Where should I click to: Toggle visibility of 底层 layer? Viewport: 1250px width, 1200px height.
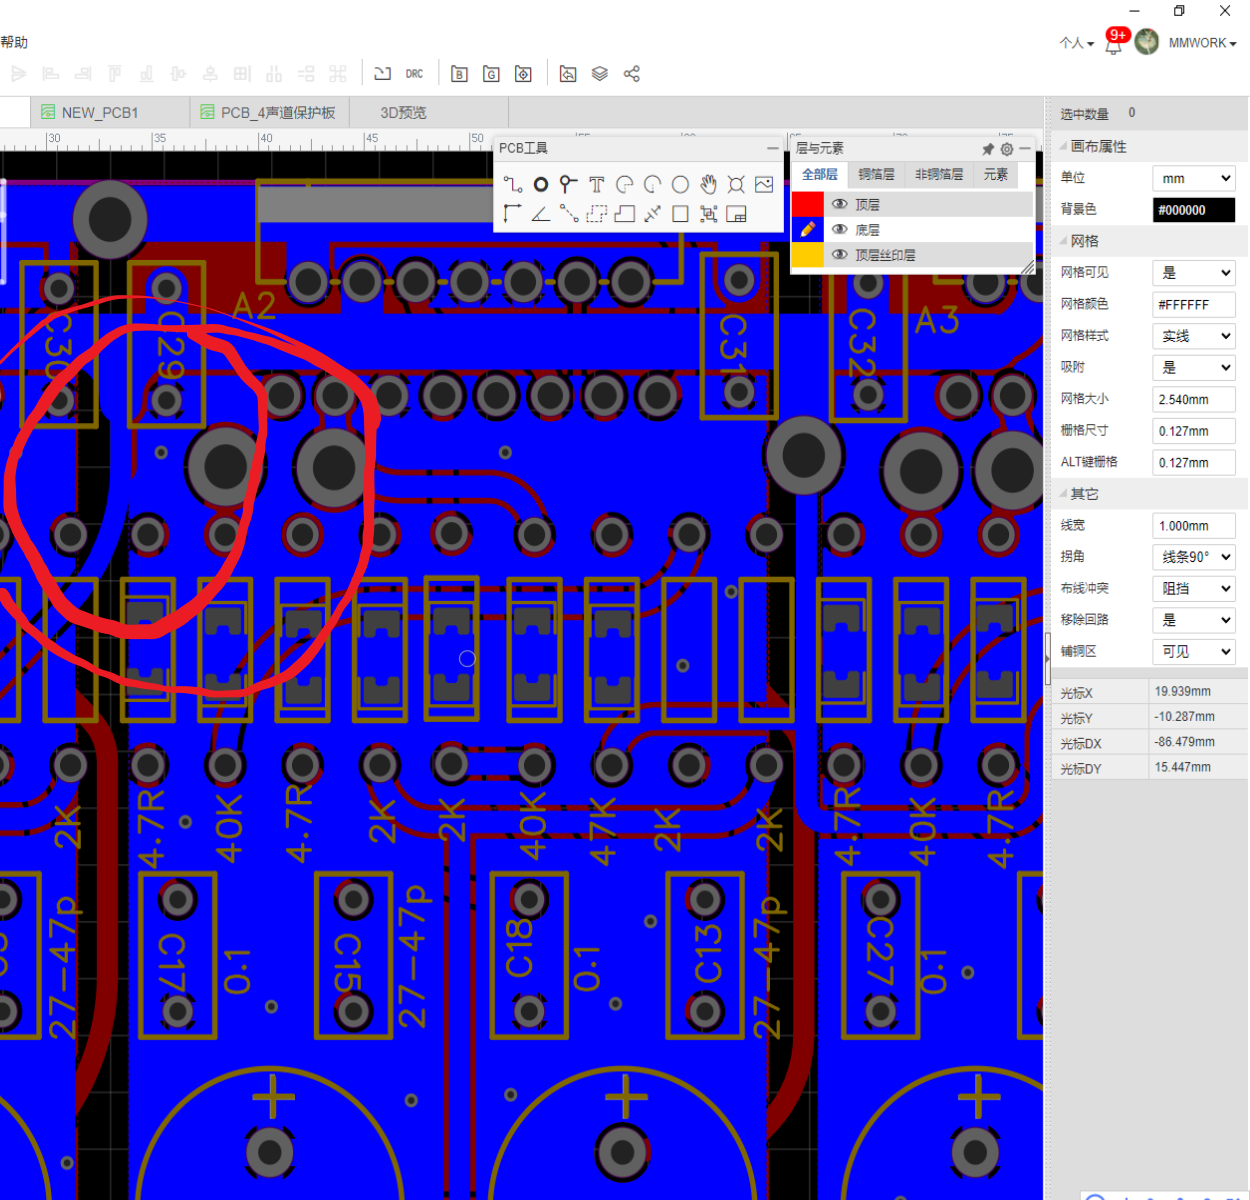tap(840, 230)
